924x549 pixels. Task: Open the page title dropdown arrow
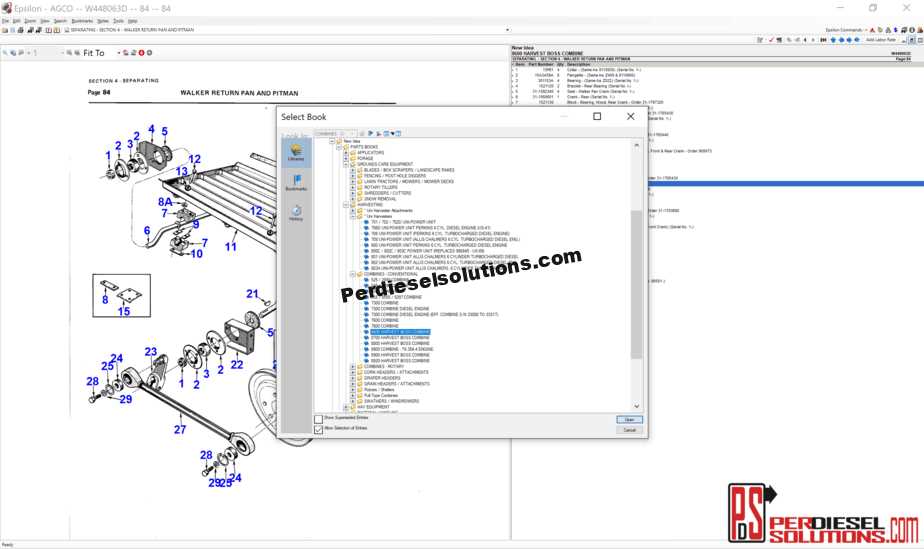pos(507,29)
